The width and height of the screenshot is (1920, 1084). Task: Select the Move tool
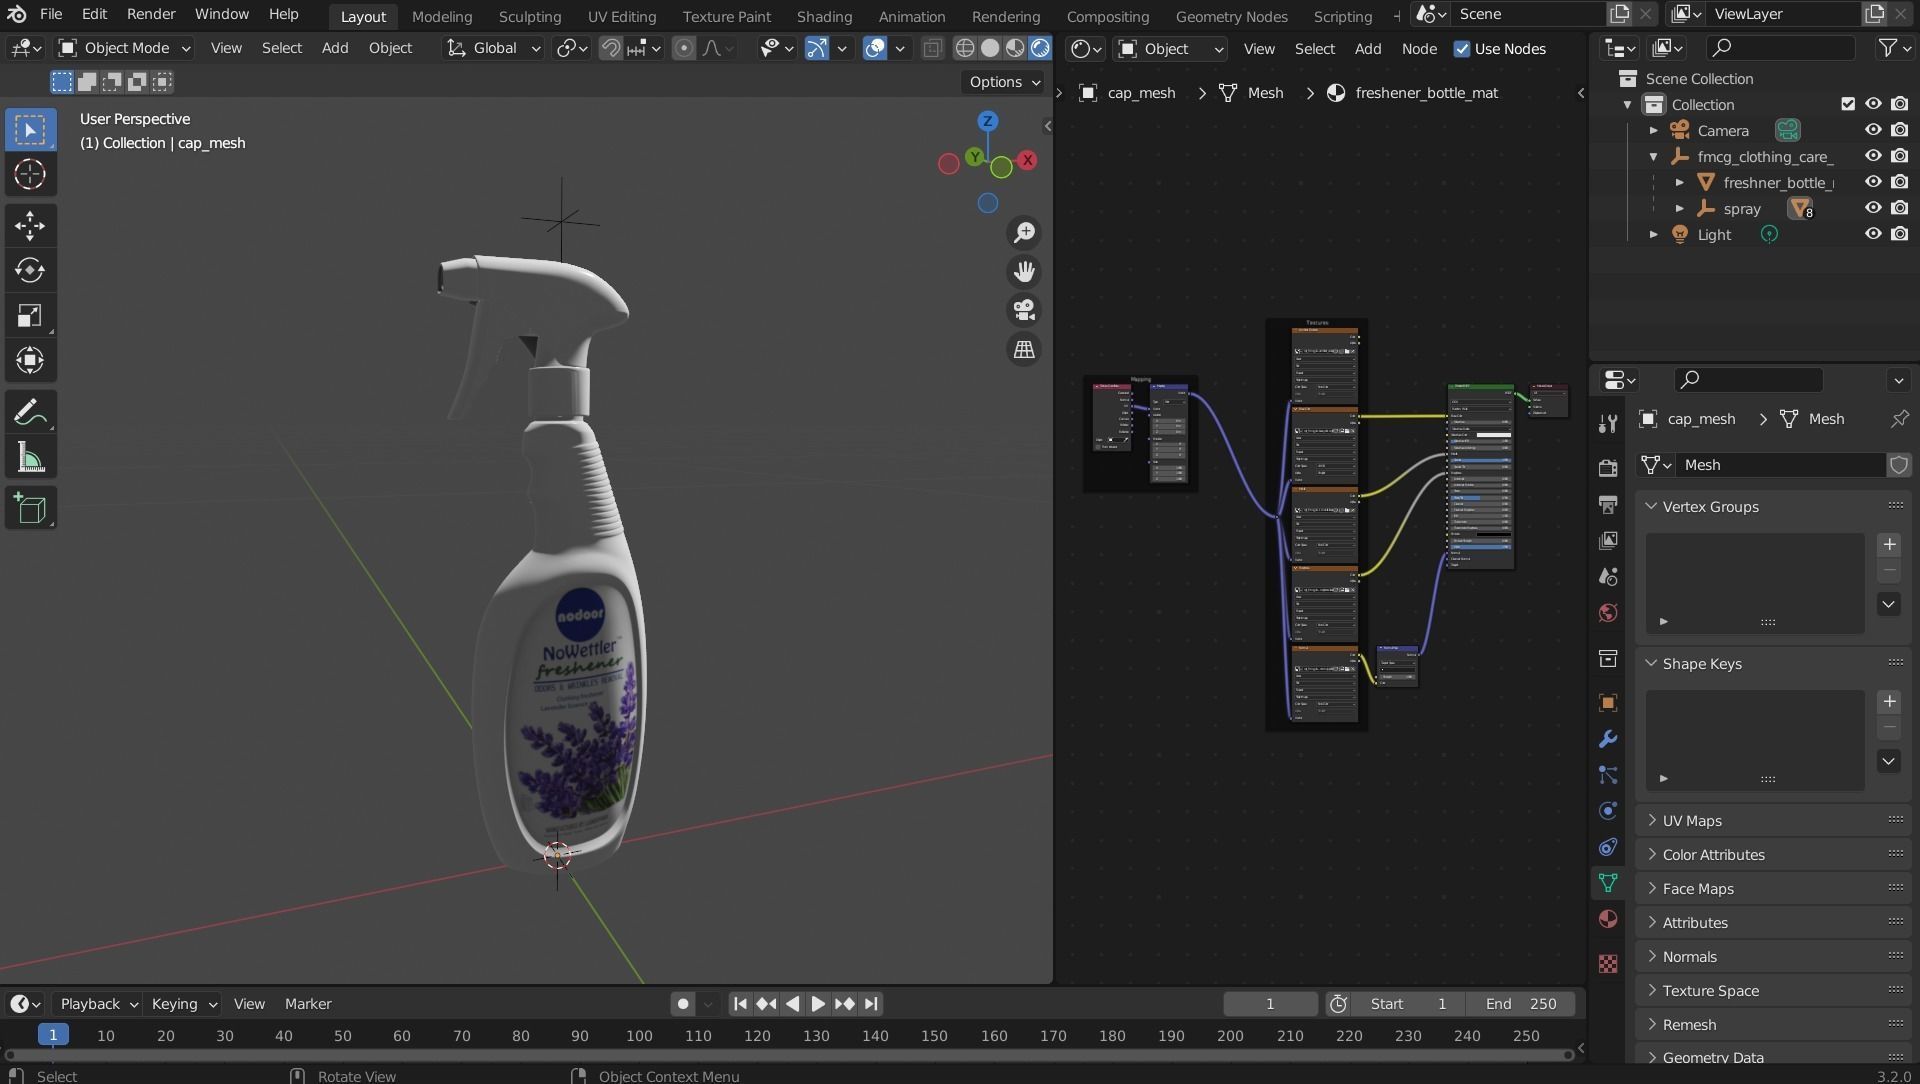(x=30, y=225)
